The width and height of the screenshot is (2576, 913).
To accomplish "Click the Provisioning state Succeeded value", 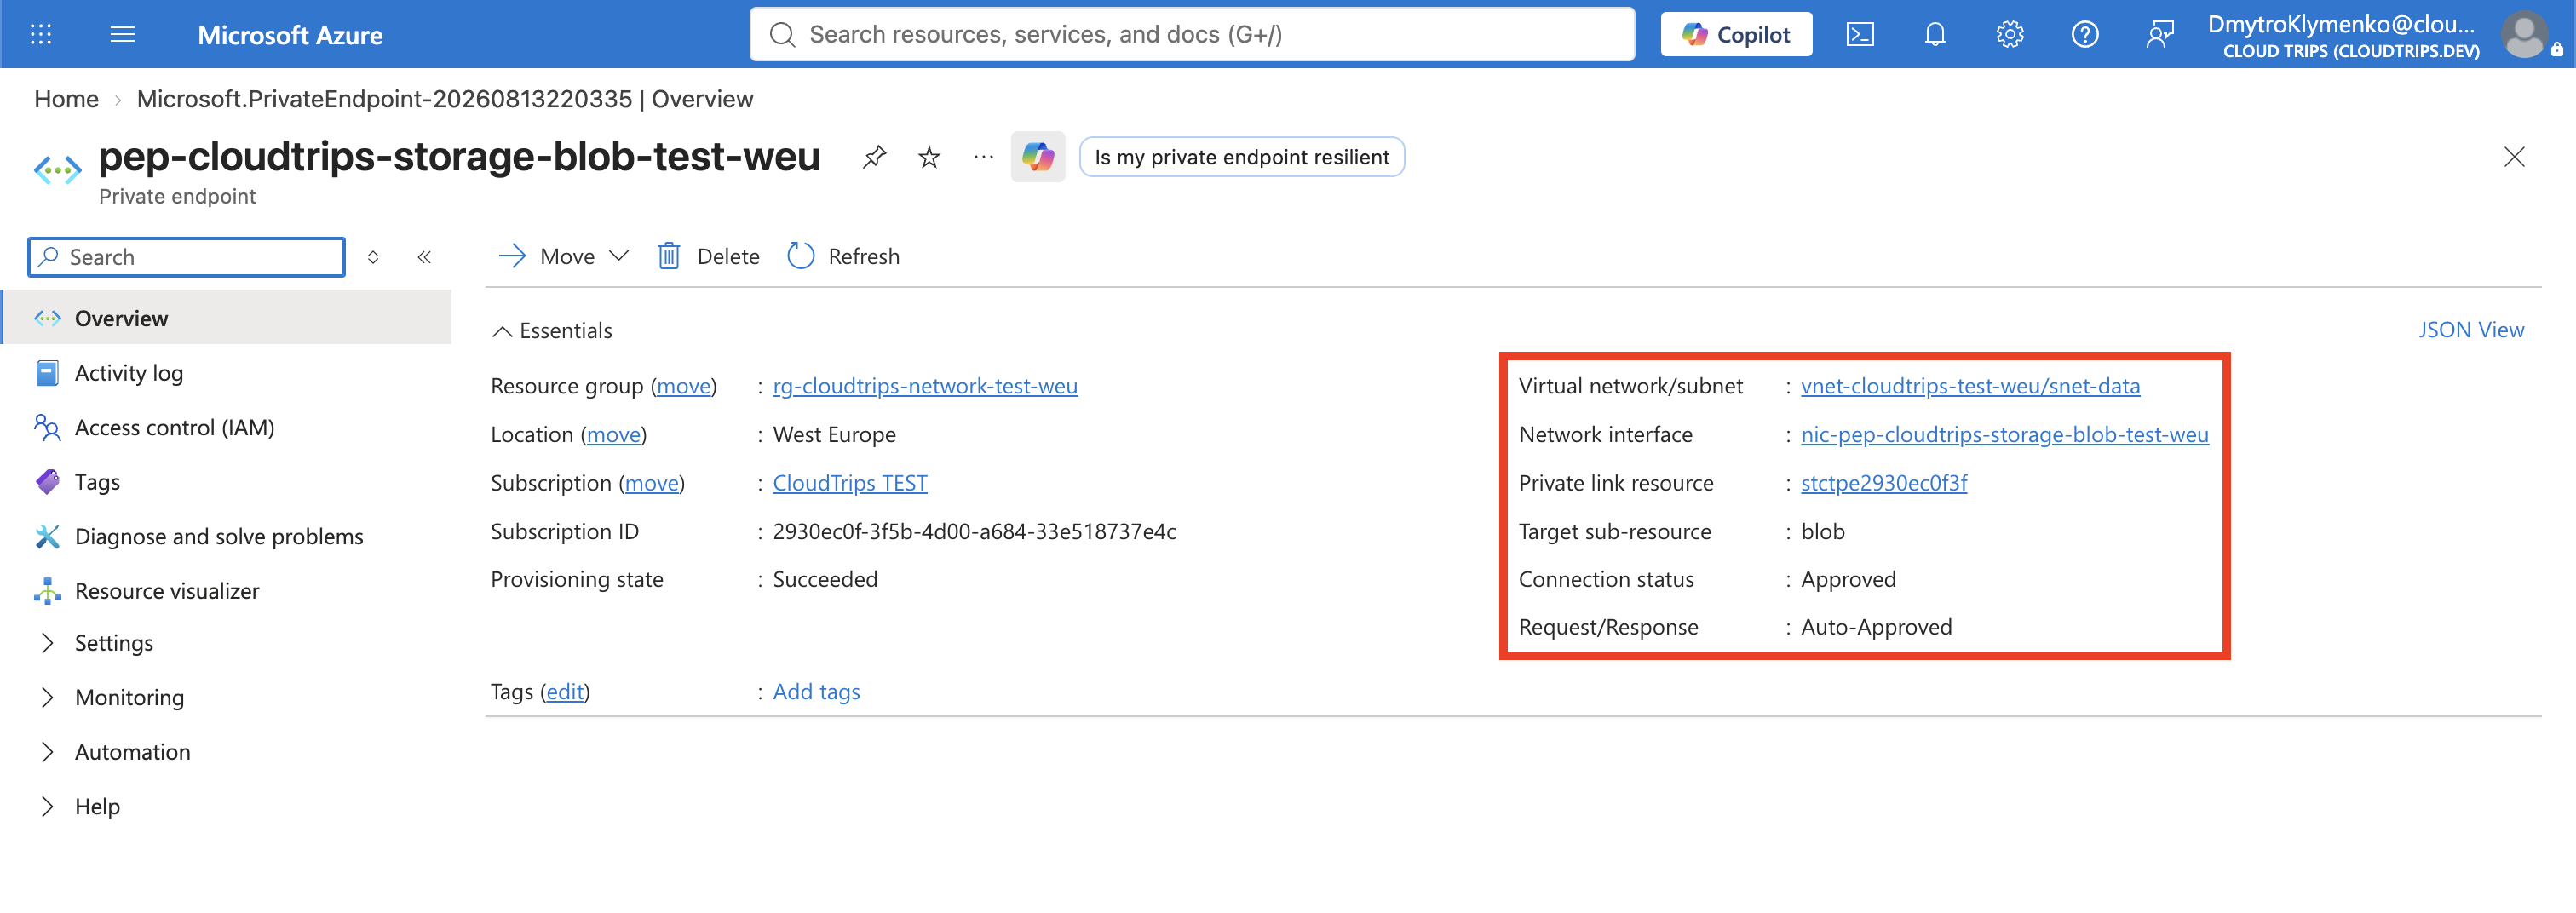I will pyautogui.click(x=825, y=580).
